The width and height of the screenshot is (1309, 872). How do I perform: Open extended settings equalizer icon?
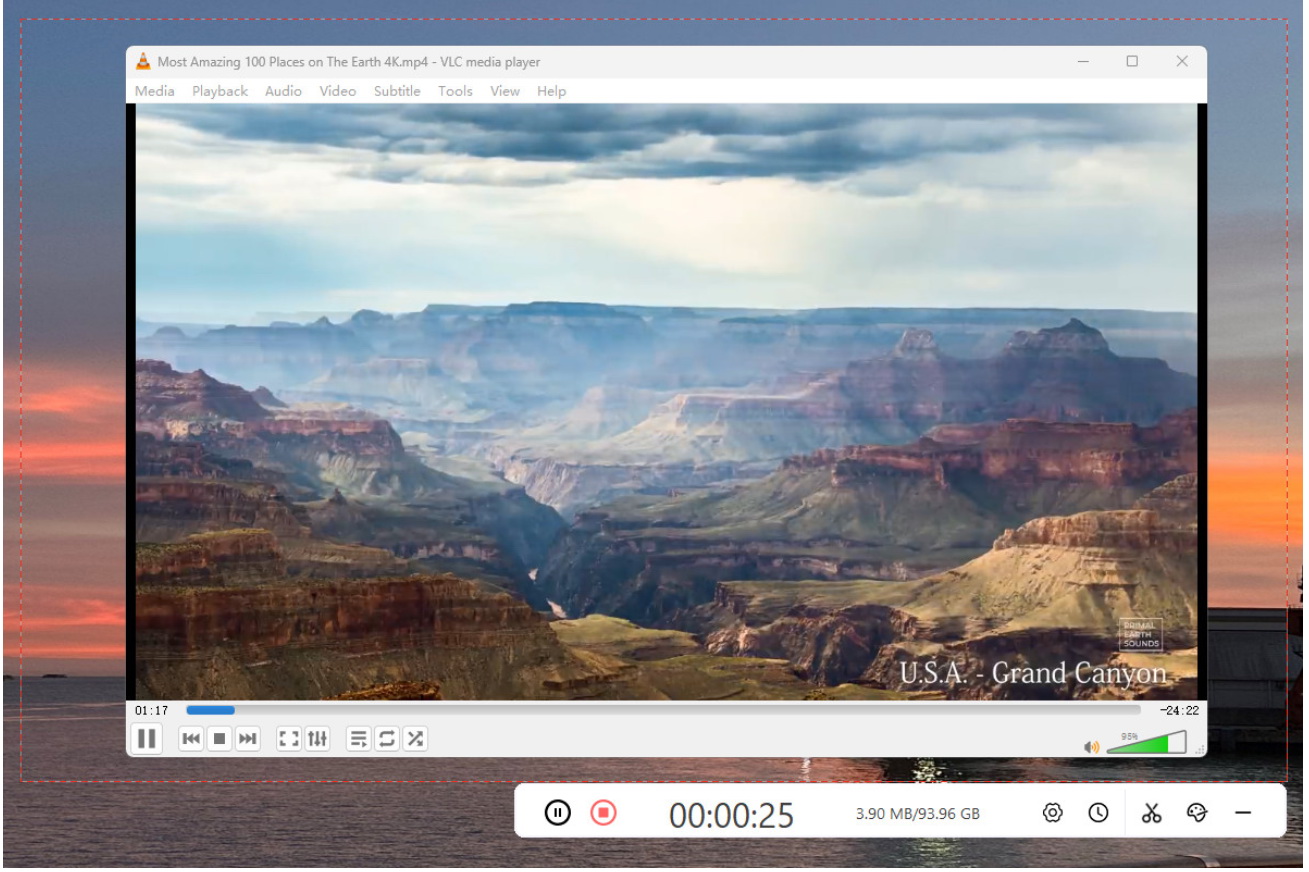tap(317, 739)
